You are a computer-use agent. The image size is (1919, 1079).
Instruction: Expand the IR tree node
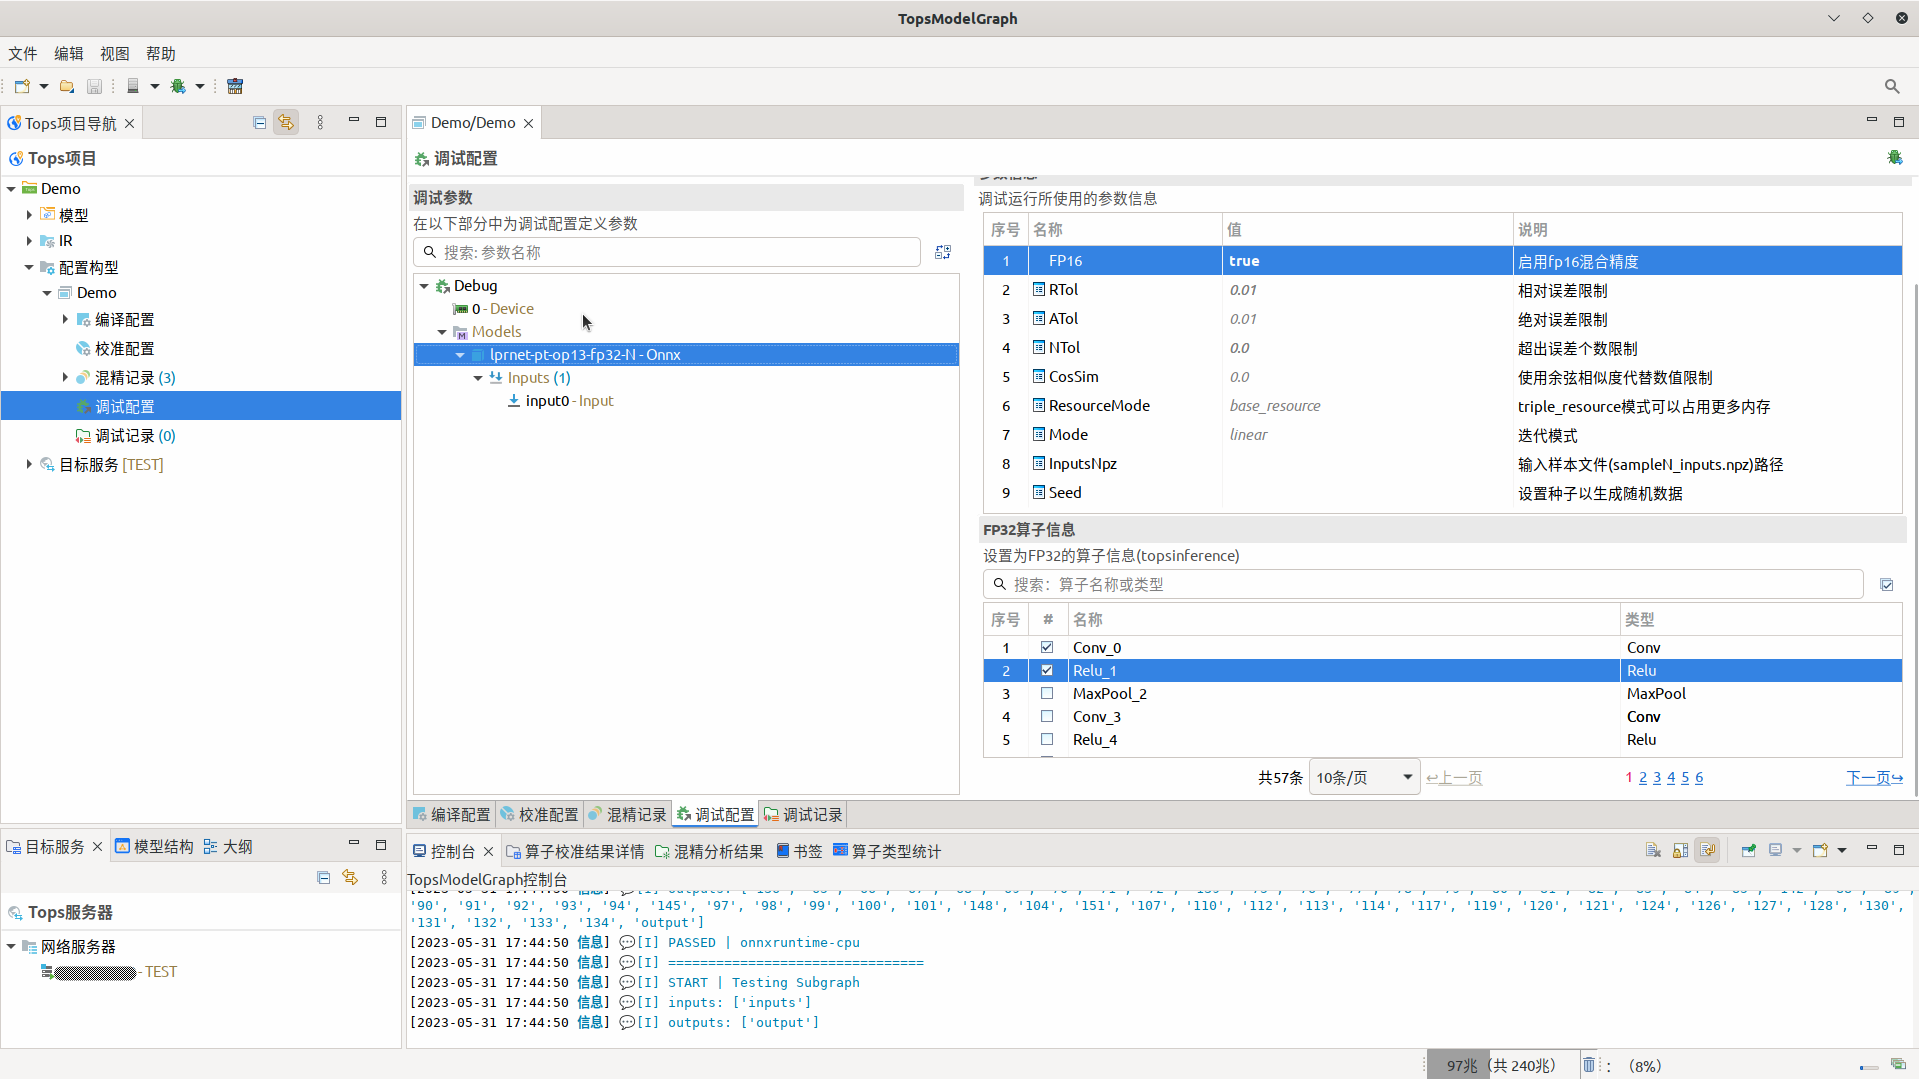pos(29,240)
